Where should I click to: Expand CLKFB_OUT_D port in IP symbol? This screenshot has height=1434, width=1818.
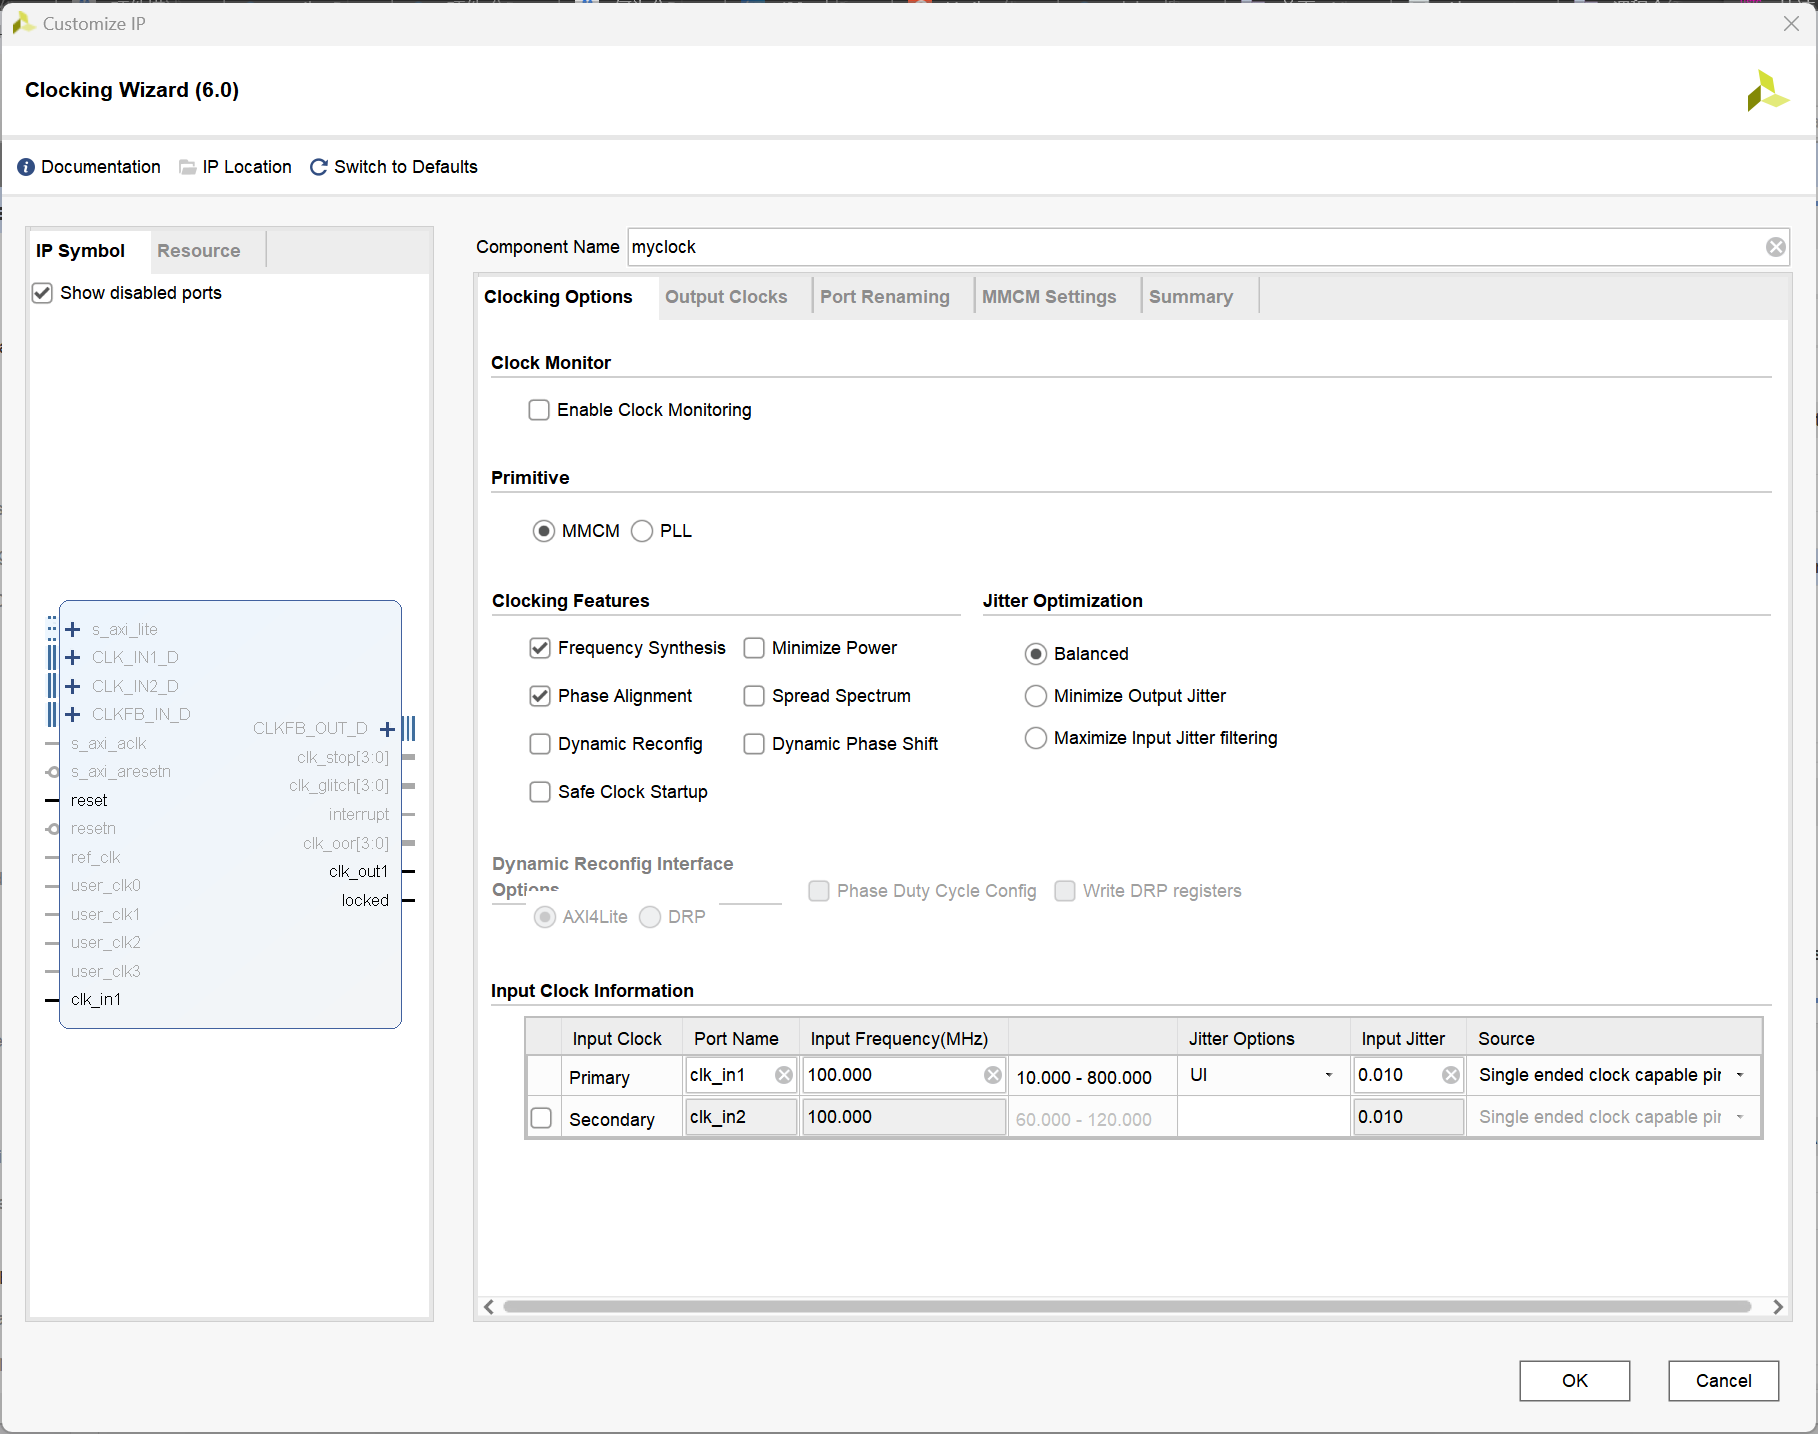tap(387, 728)
